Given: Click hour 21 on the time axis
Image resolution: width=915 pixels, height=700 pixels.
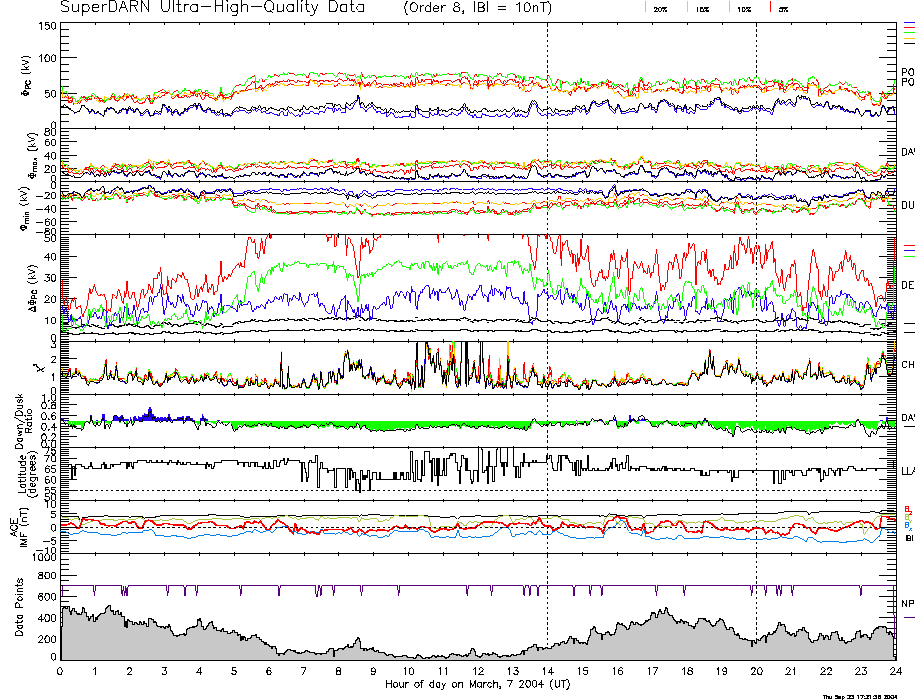Looking at the screenshot, I should pos(791,671).
